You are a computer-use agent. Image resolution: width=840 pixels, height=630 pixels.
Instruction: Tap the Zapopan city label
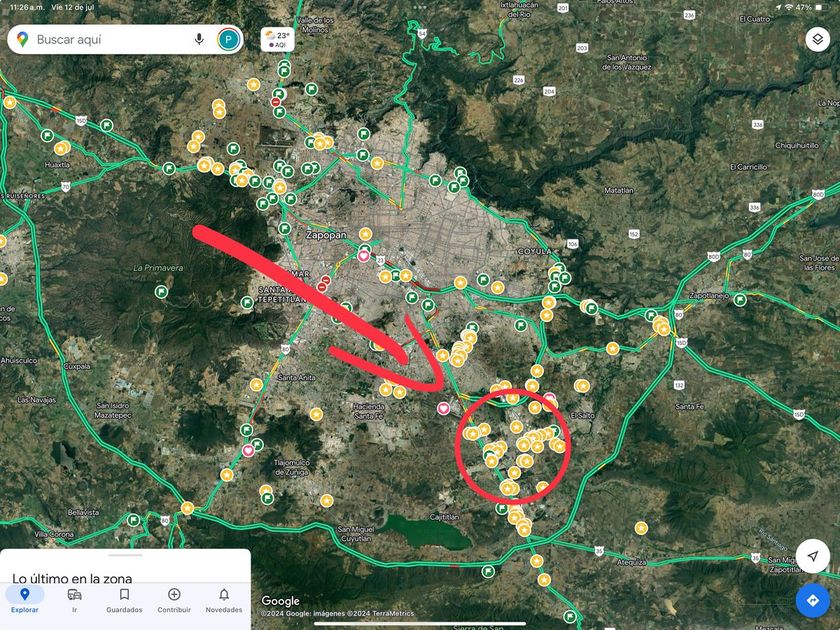[326, 235]
